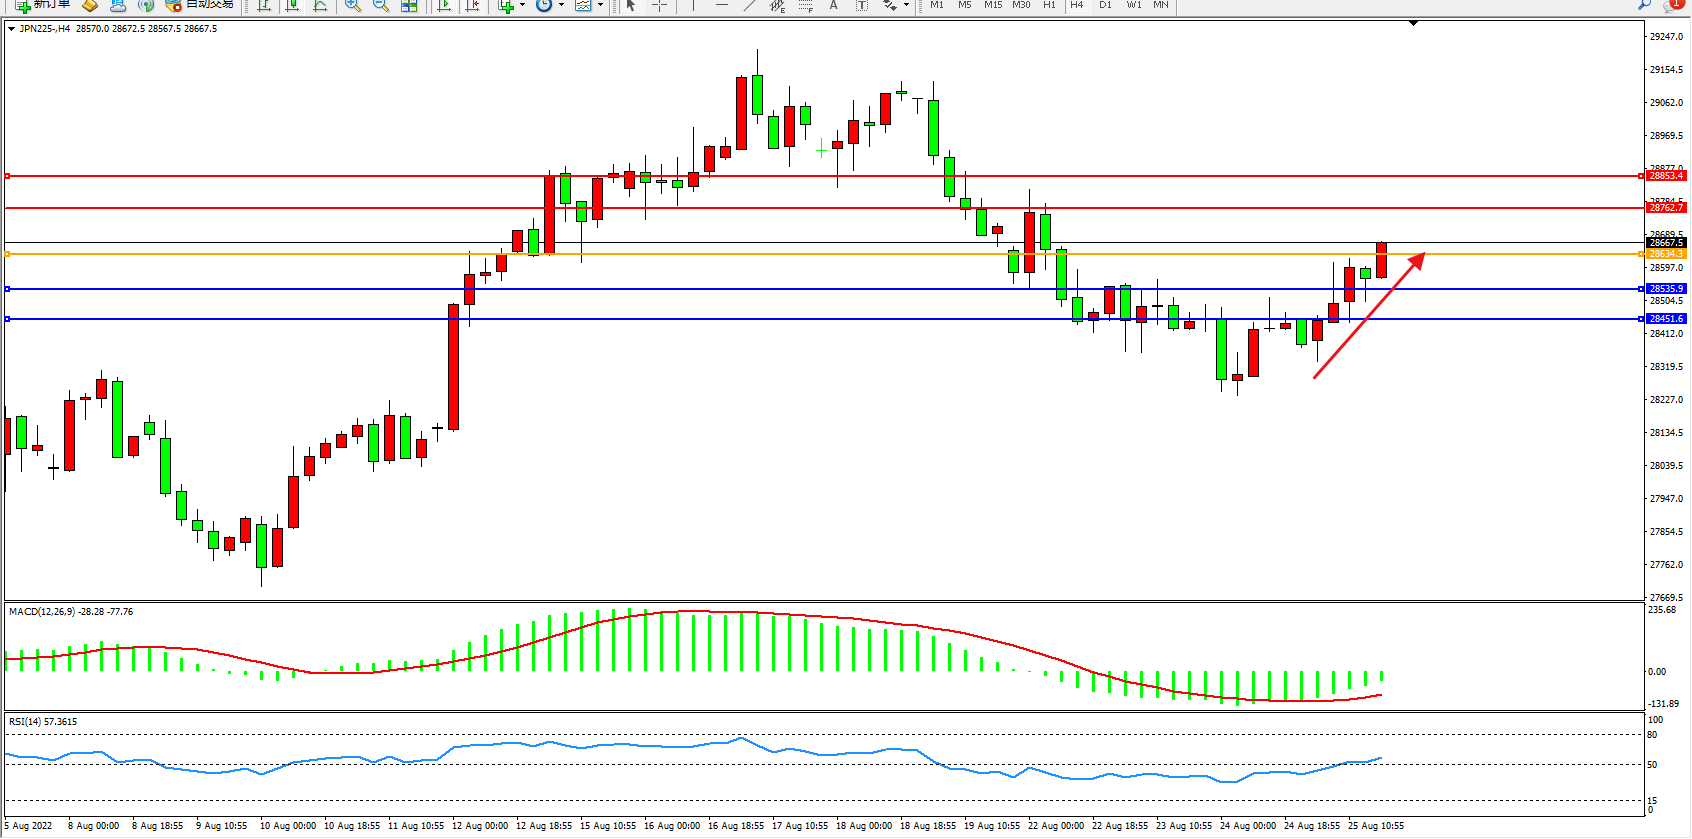Click the Zoom Out magnifier icon
1692x839 pixels.
point(381,5)
